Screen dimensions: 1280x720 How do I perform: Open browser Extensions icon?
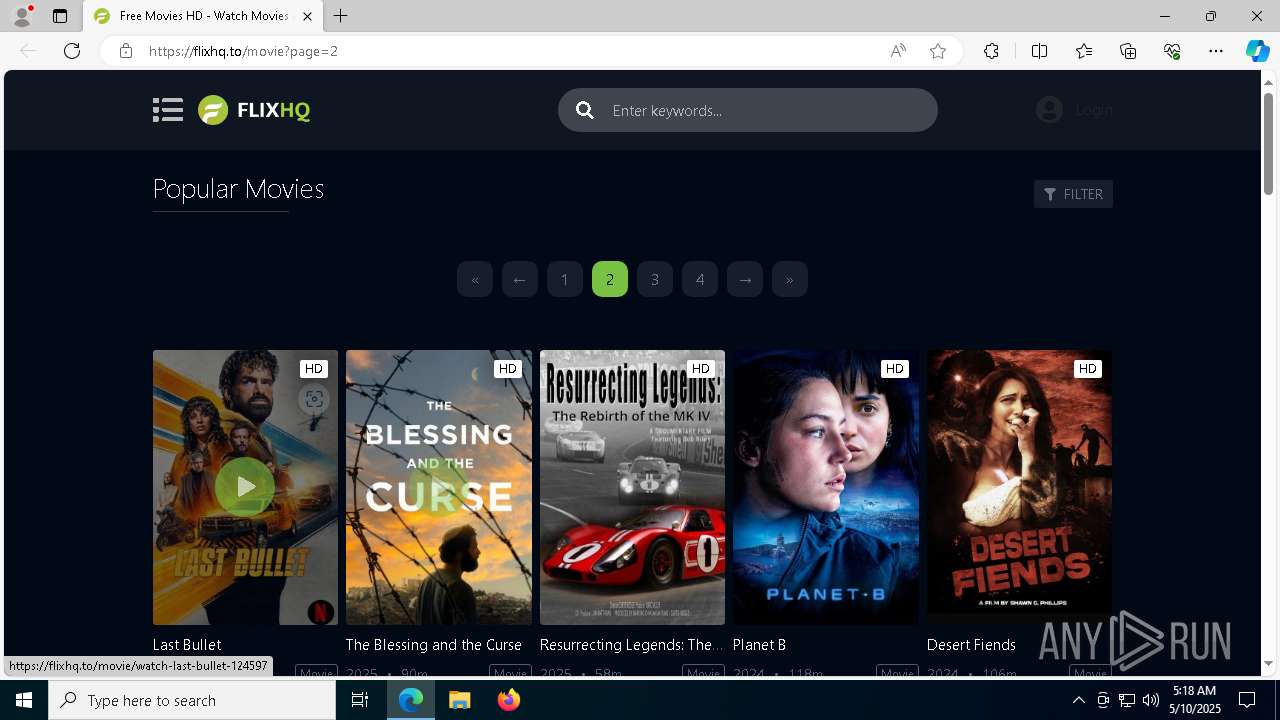point(991,51)
